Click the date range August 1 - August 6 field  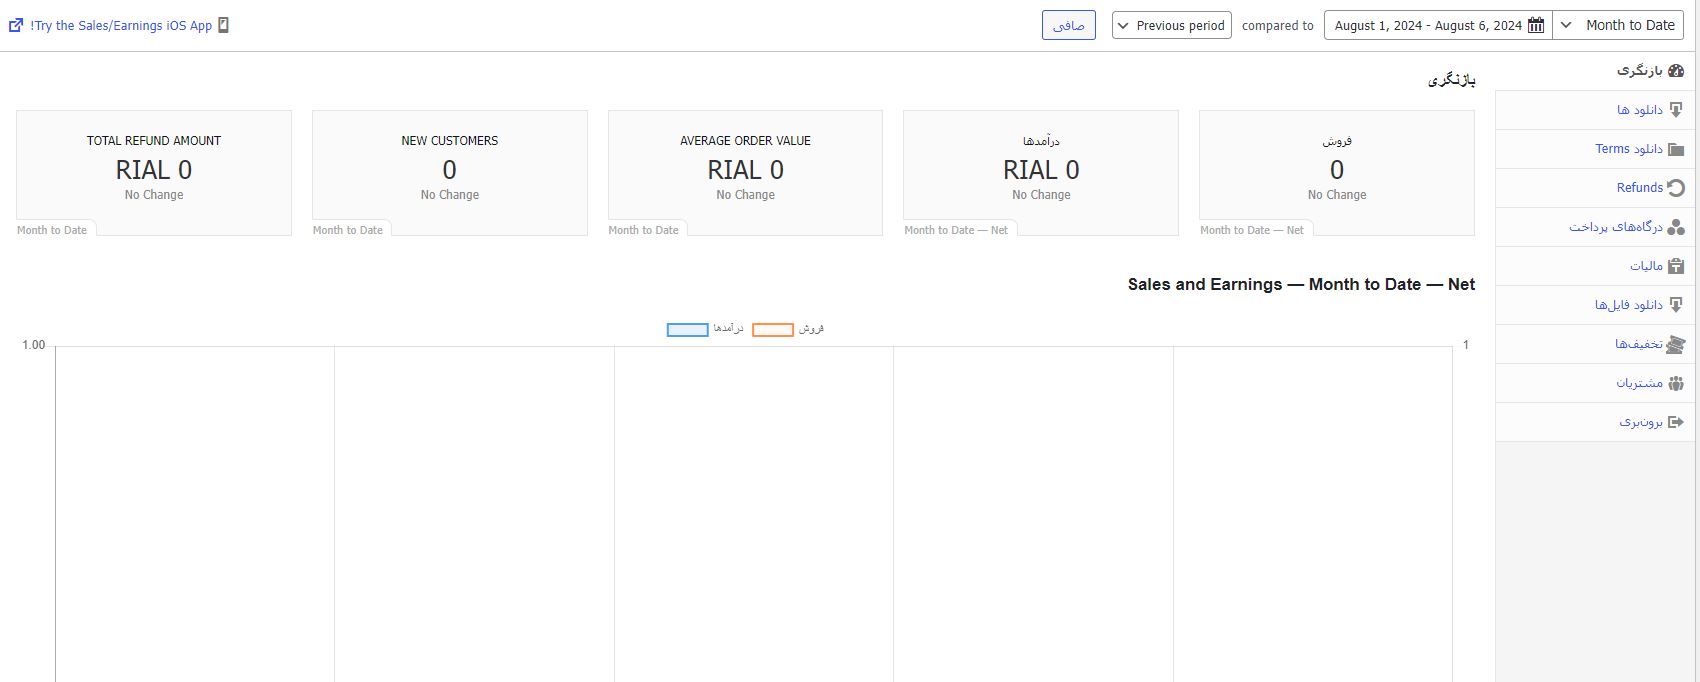1427,26
